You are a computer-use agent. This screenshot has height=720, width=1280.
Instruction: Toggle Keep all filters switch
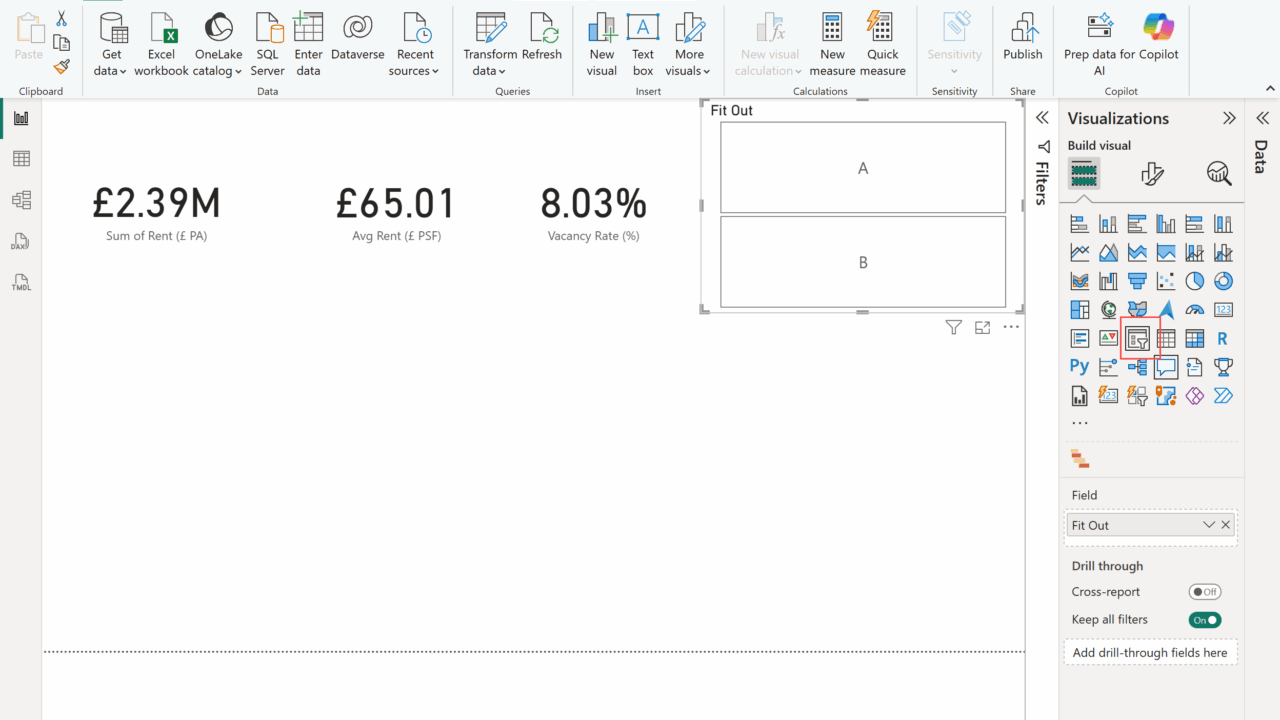1205,620
